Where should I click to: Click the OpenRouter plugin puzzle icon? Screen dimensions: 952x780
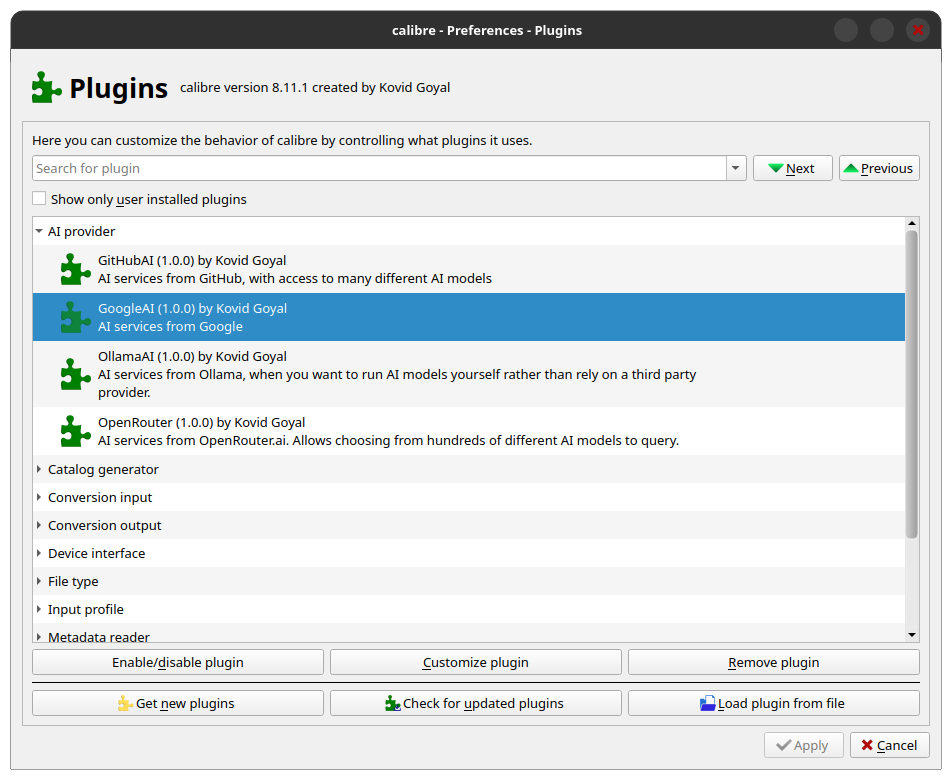(75, 431)
